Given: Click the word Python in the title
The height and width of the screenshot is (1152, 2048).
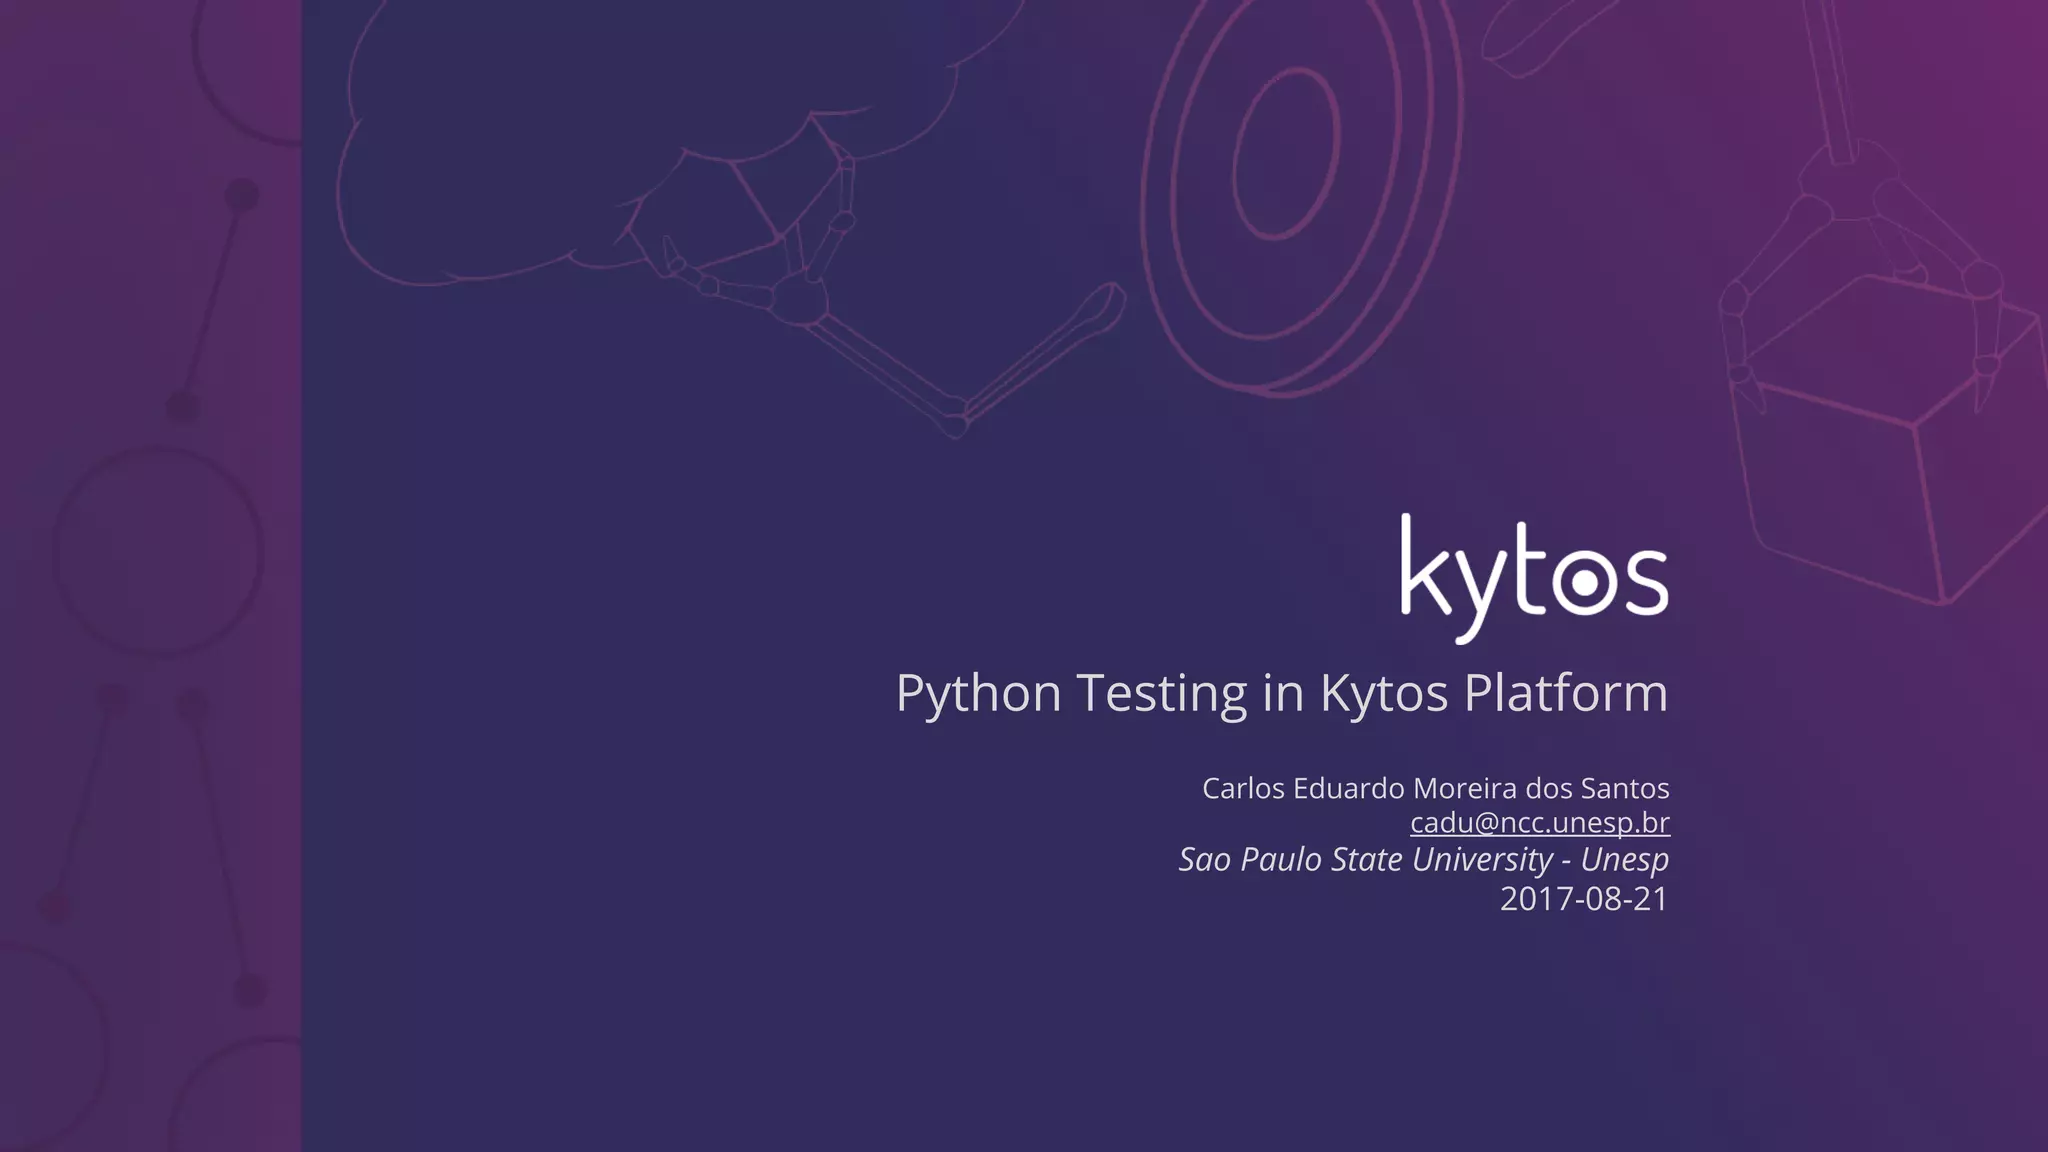Looking at the screenshot, I should 978,692.
